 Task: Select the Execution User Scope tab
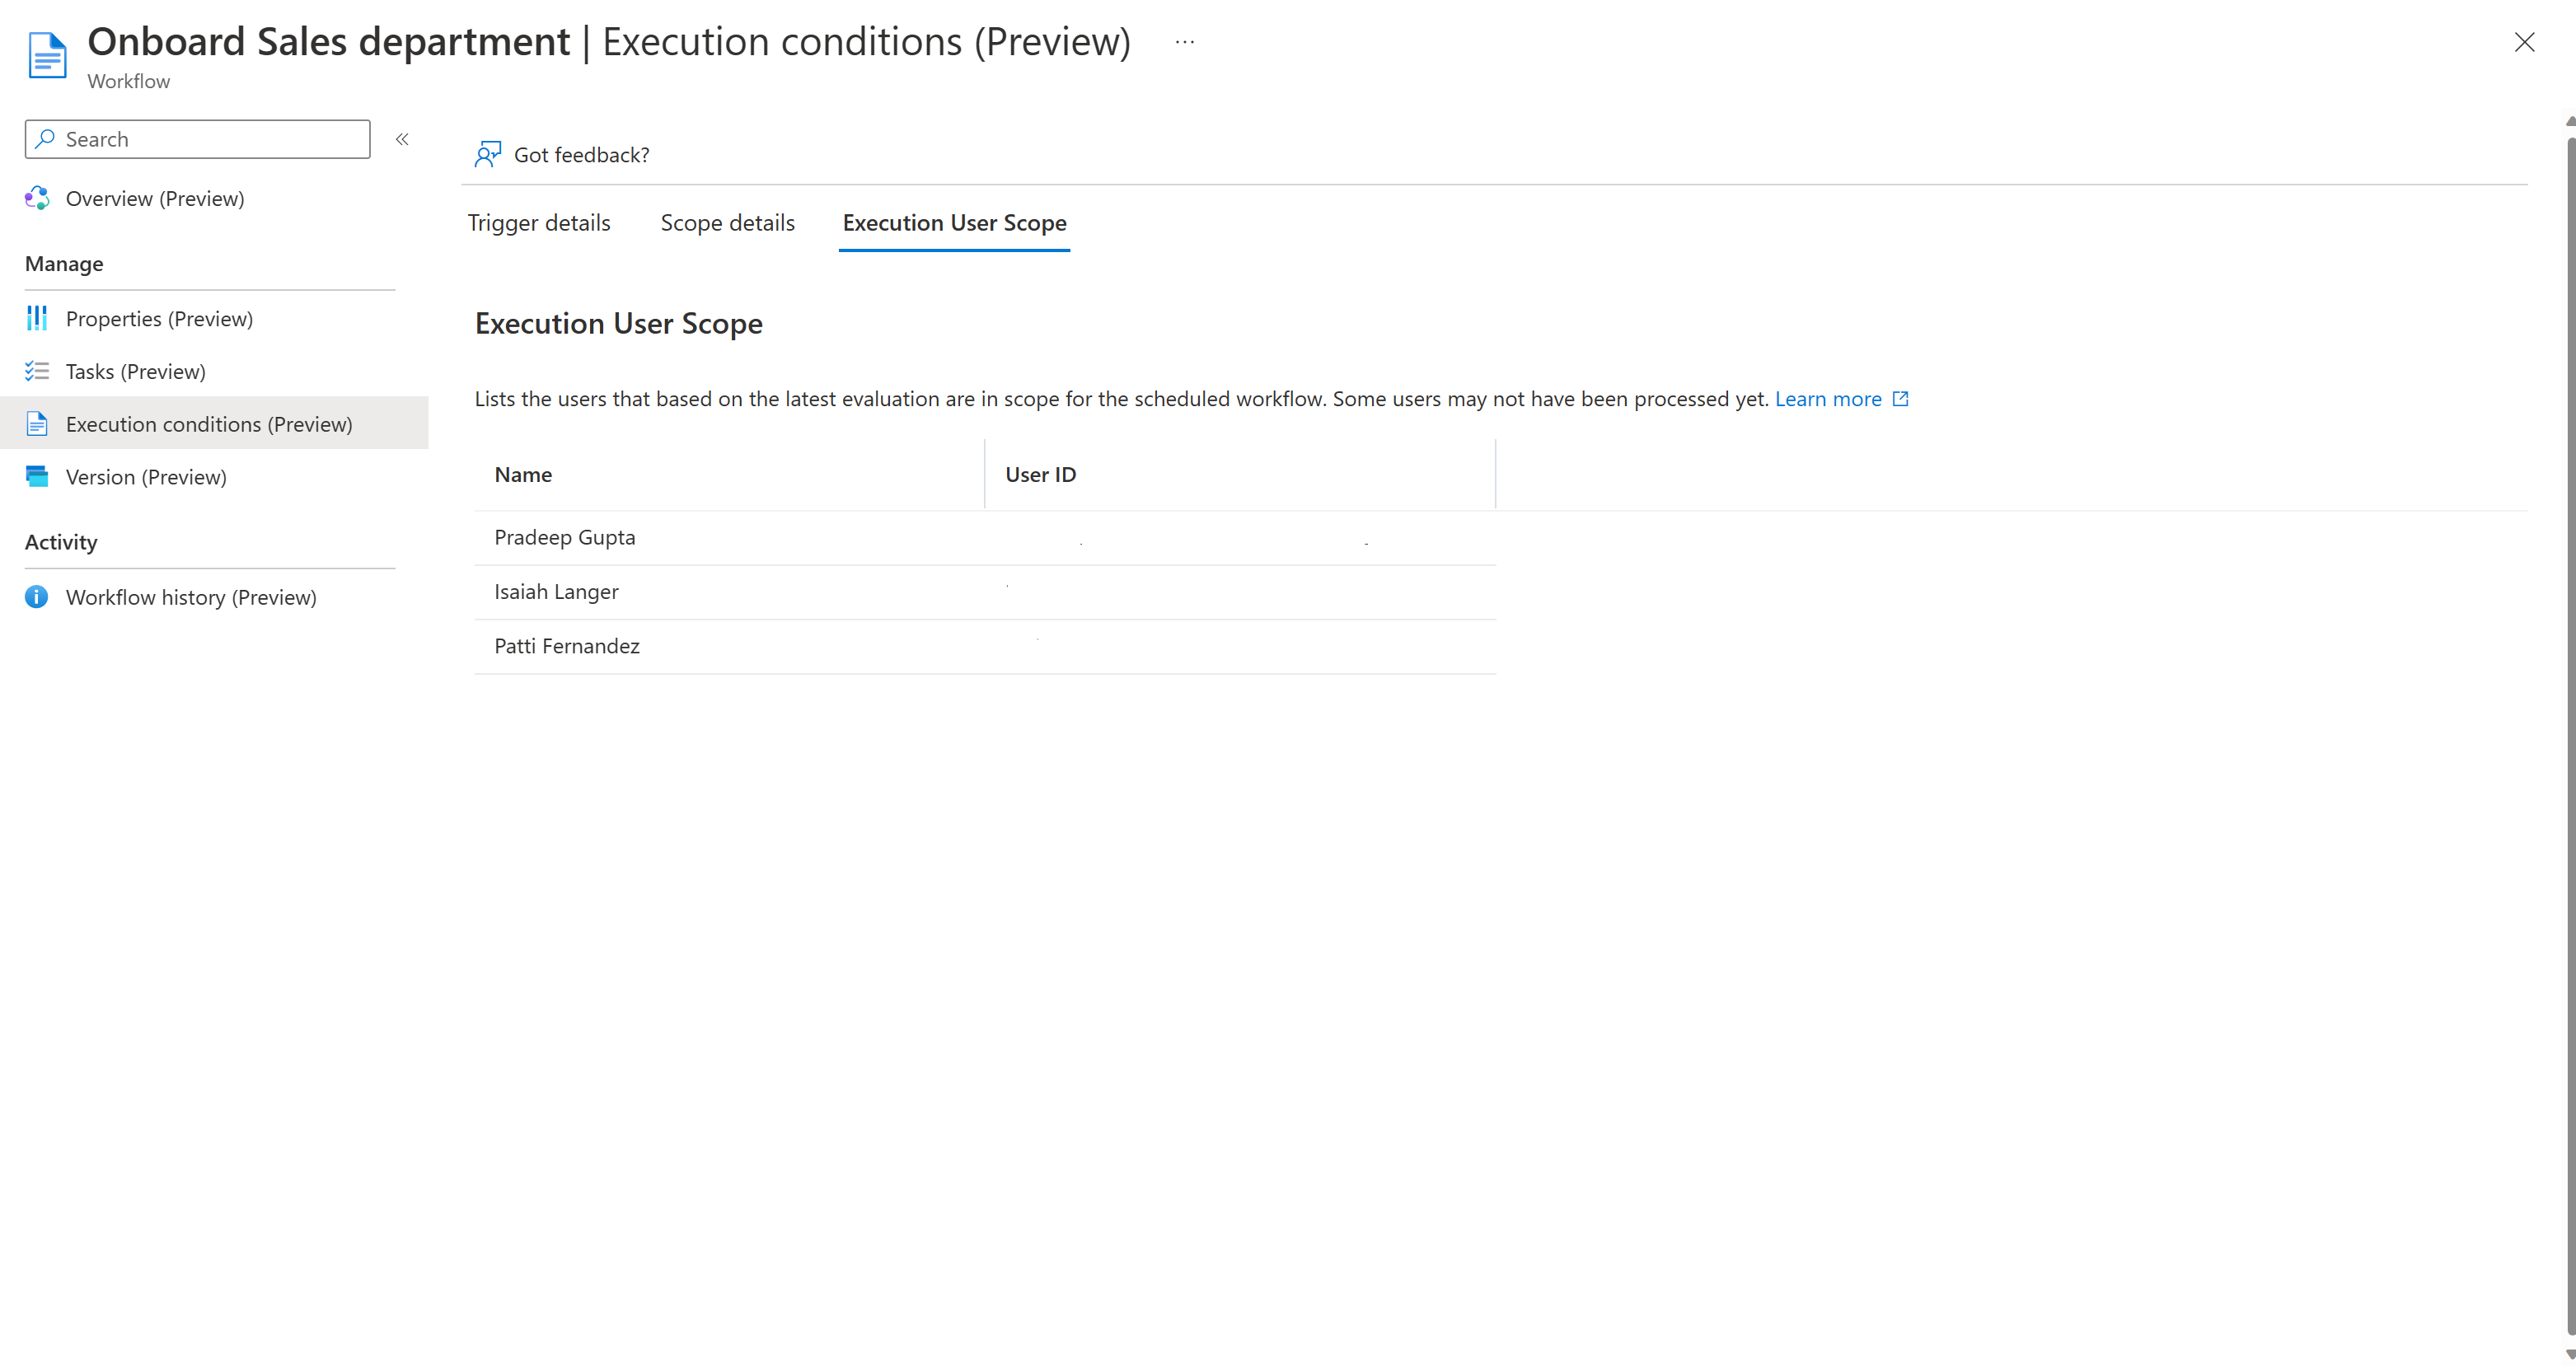click(x=954, y=223)
